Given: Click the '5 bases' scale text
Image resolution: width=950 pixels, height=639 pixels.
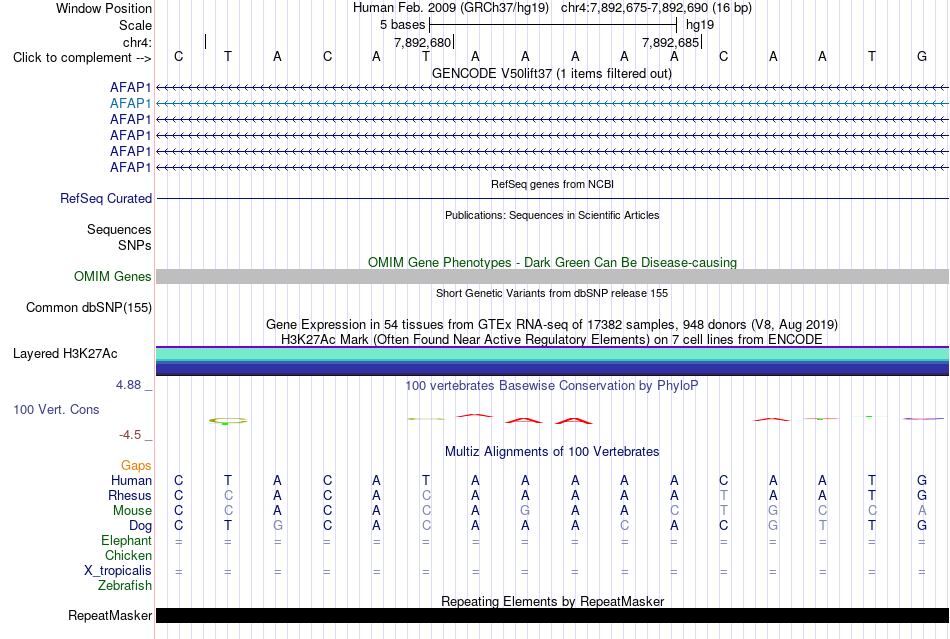Looking at the screenshot, I should click(x=402, y=25).
